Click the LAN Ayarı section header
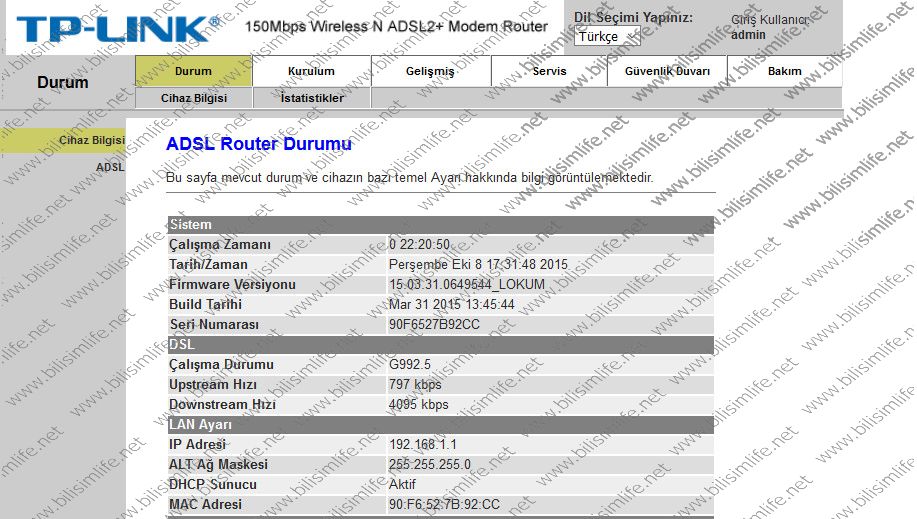The image size is (917, 519). coord(440,425)
